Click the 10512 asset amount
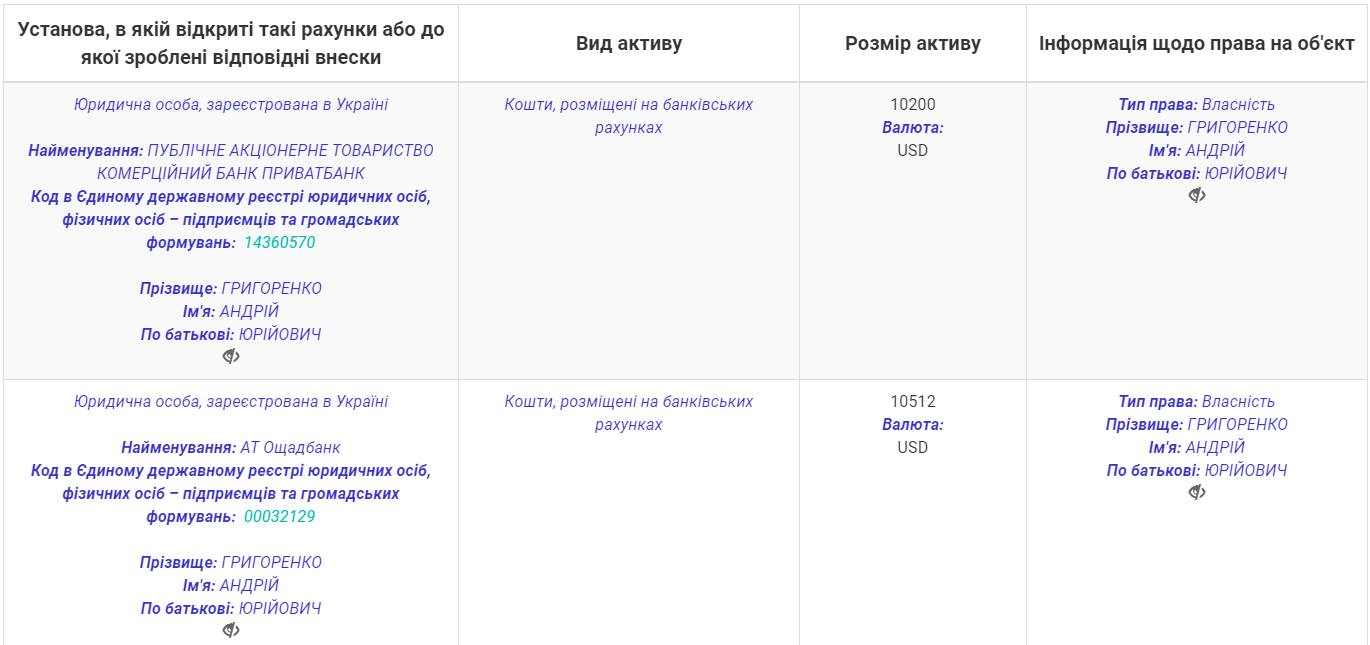This screenshot has width=1370, height=645. click(913, 401)
